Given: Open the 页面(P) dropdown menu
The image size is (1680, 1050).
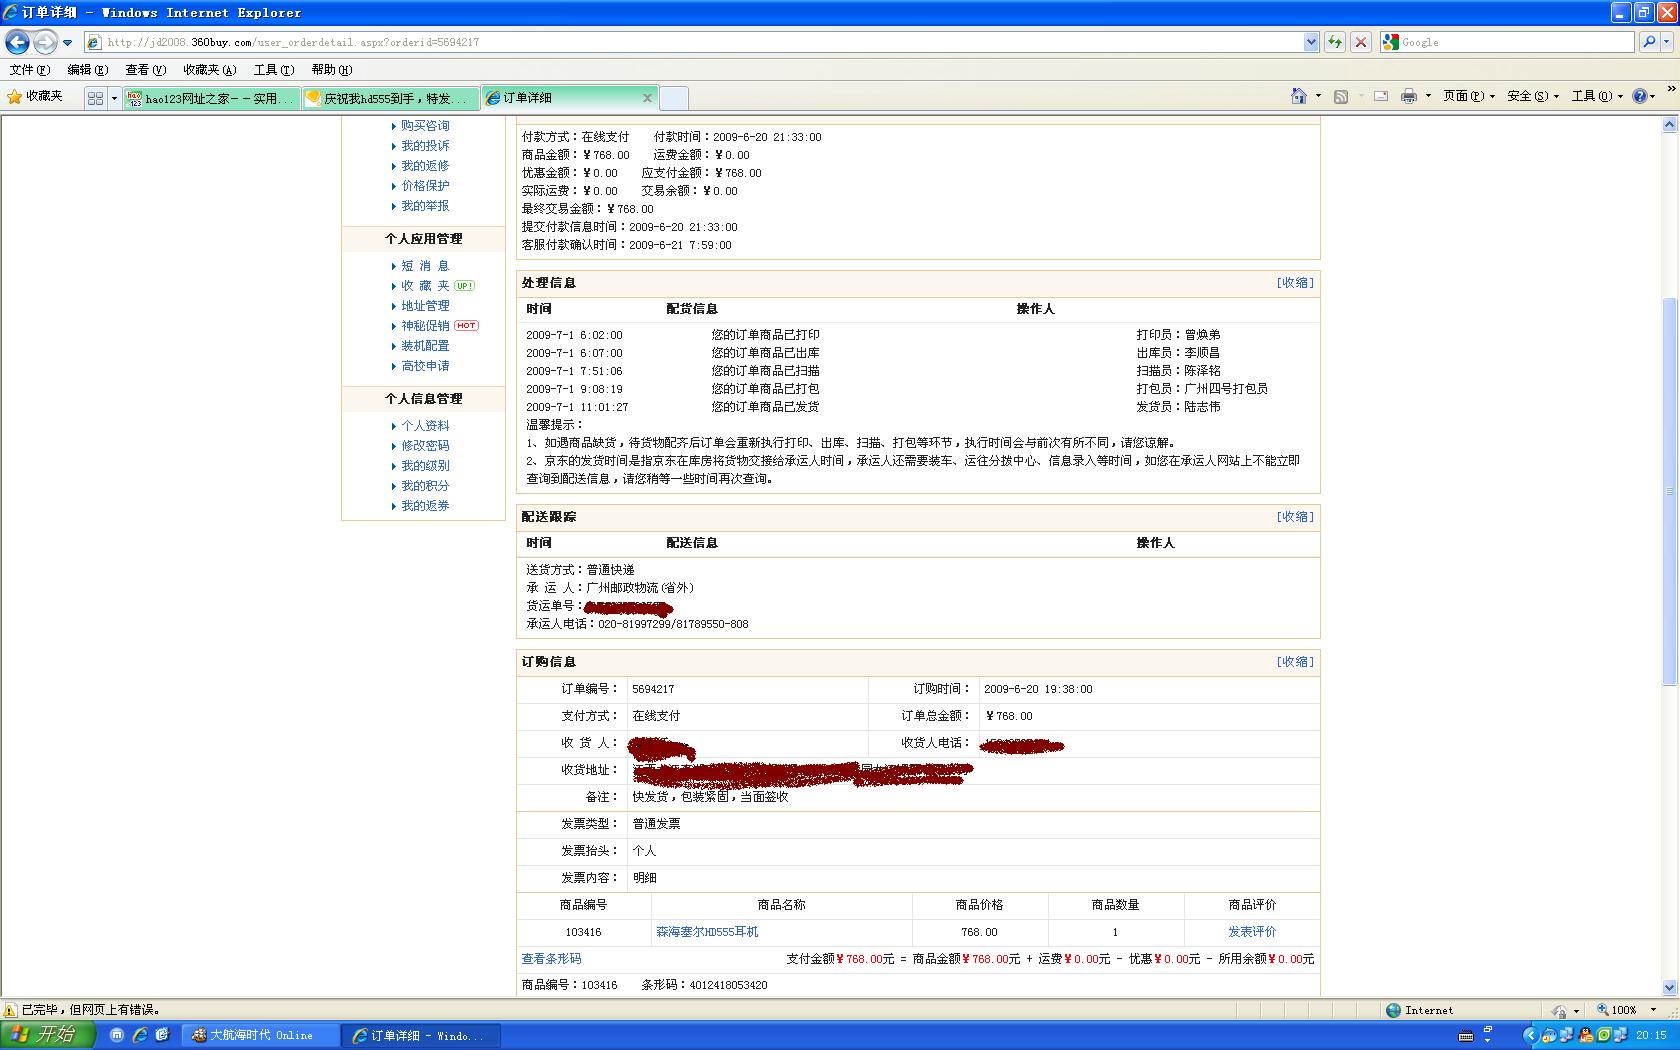Looking at the screenshot, I should [1468, 97].
